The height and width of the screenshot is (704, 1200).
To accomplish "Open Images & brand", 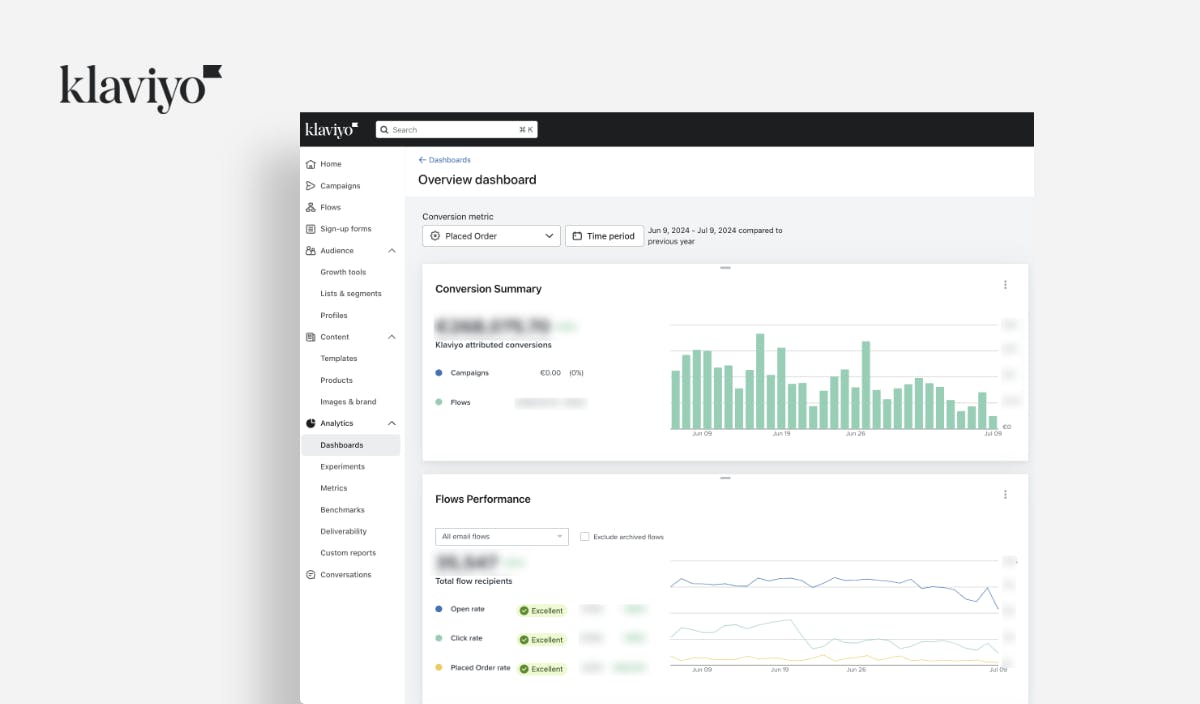I will [348, 402].
